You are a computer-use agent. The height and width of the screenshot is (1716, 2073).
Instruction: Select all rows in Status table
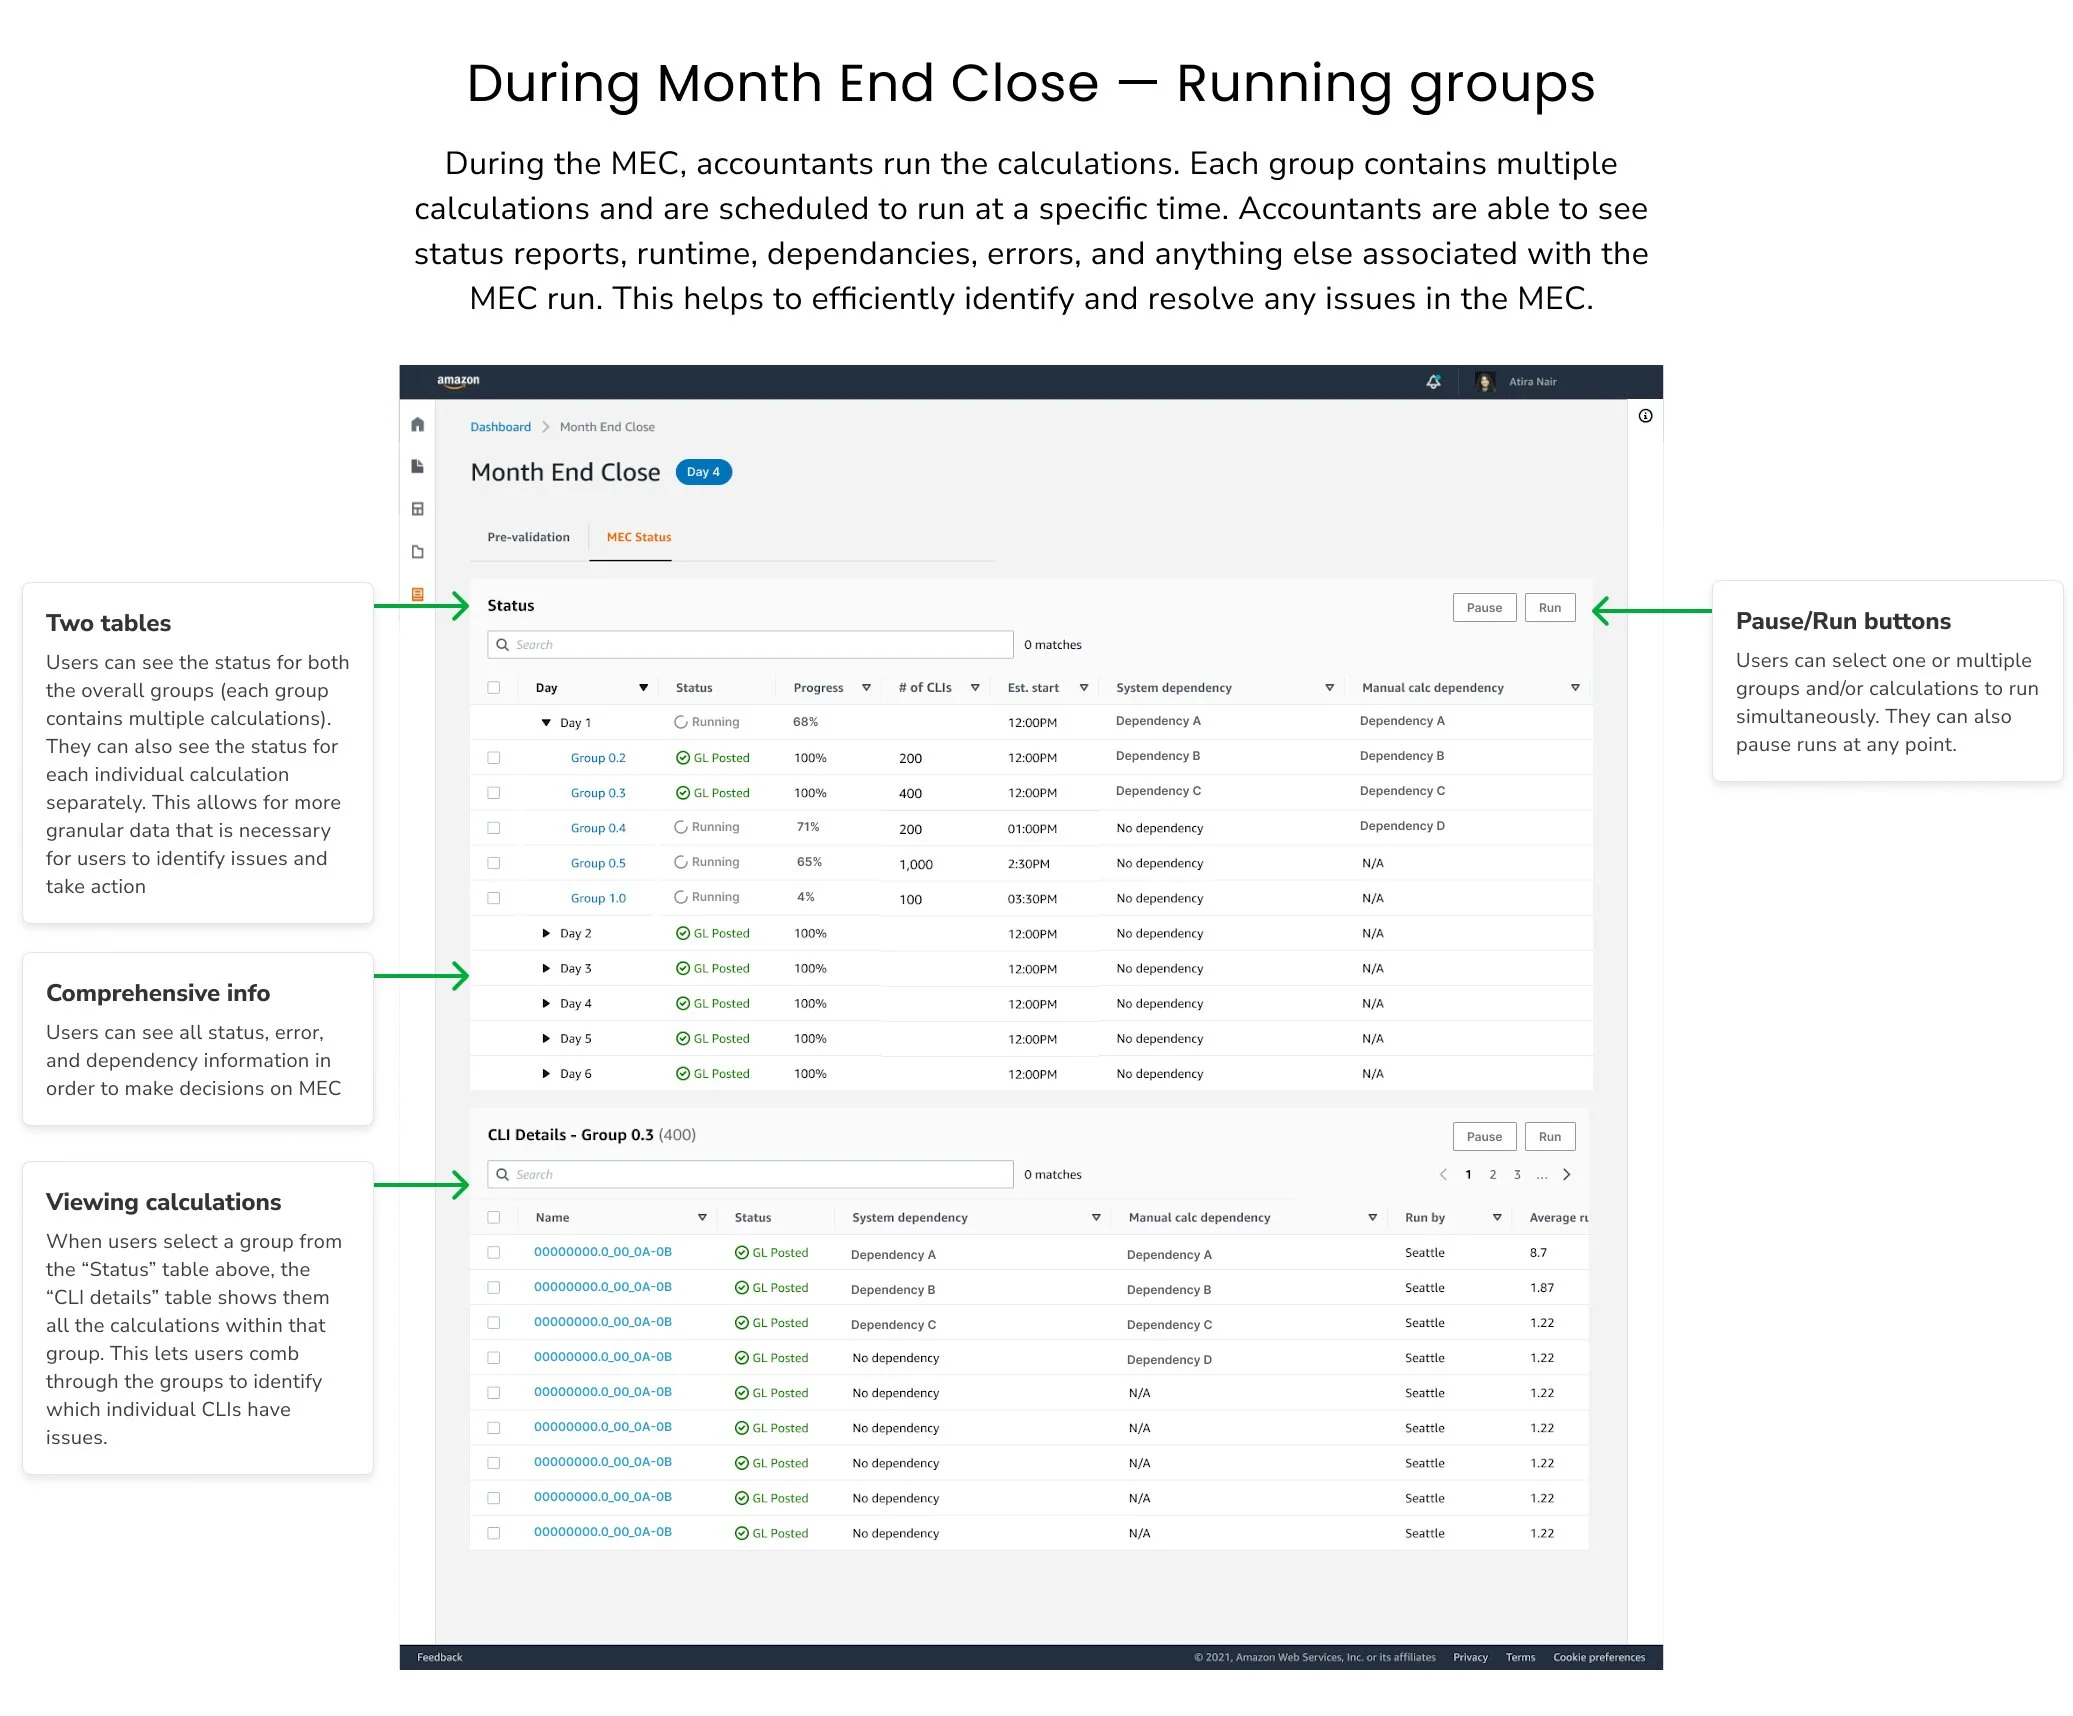coord(494,687)
